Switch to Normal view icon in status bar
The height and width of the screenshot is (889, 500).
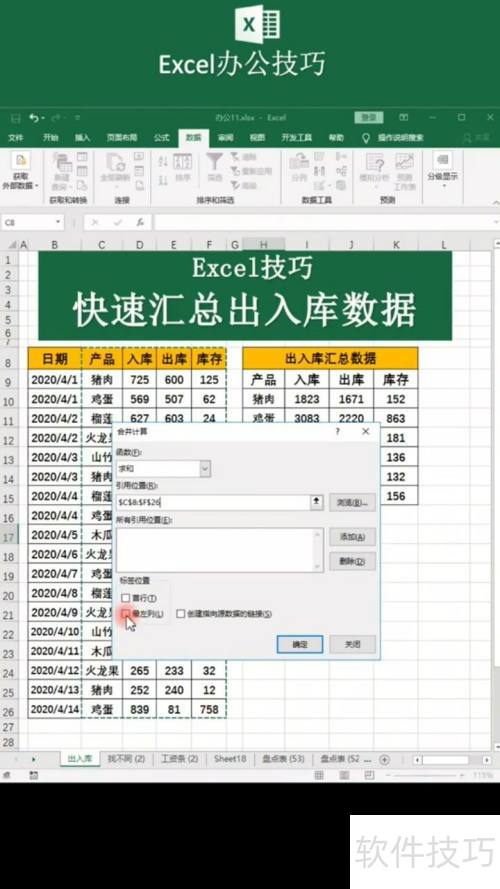coord(320,774)
